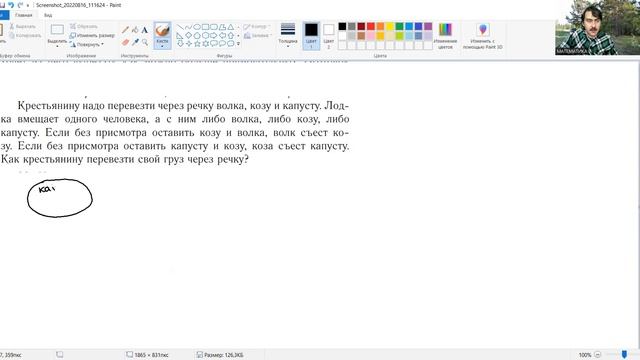Choose the Right triangle shape

(180, 36)
